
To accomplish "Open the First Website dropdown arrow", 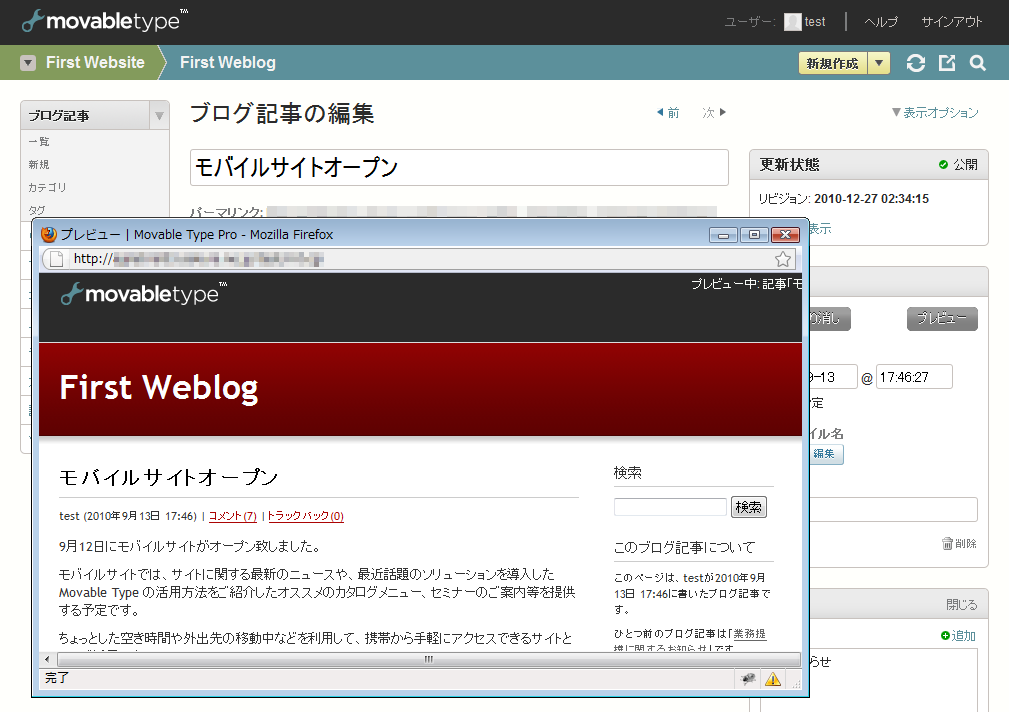I will coord(28,62).
